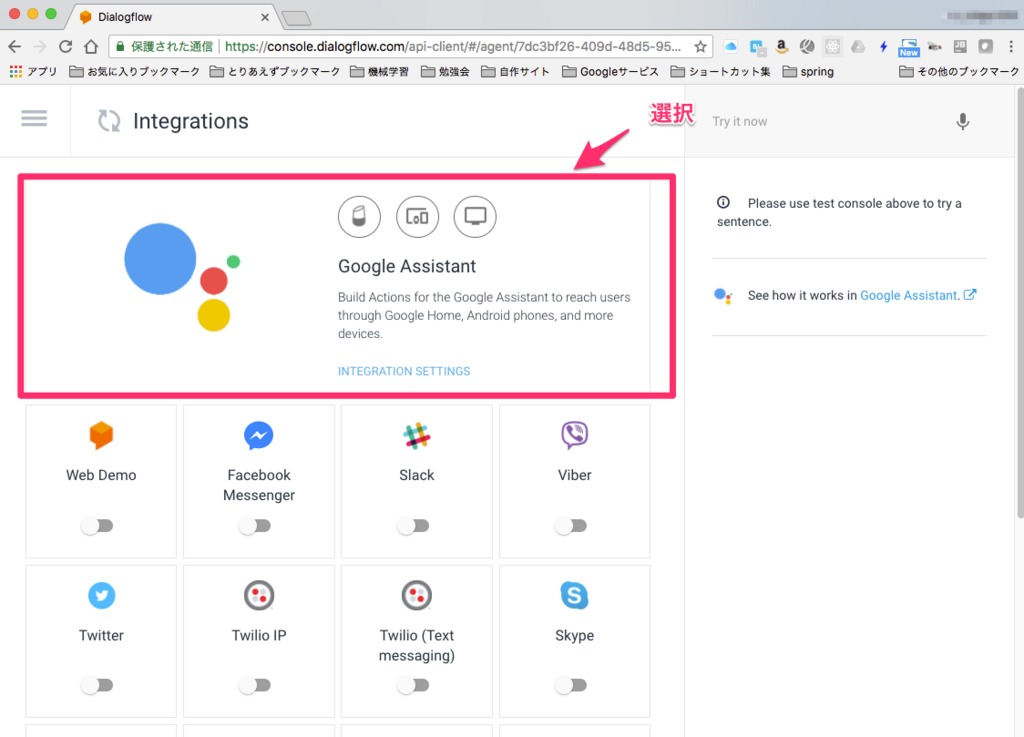Switch on the Twilio IP toggle
The height and width of the screenshot is (737, 1024).
tap(255, 685)
